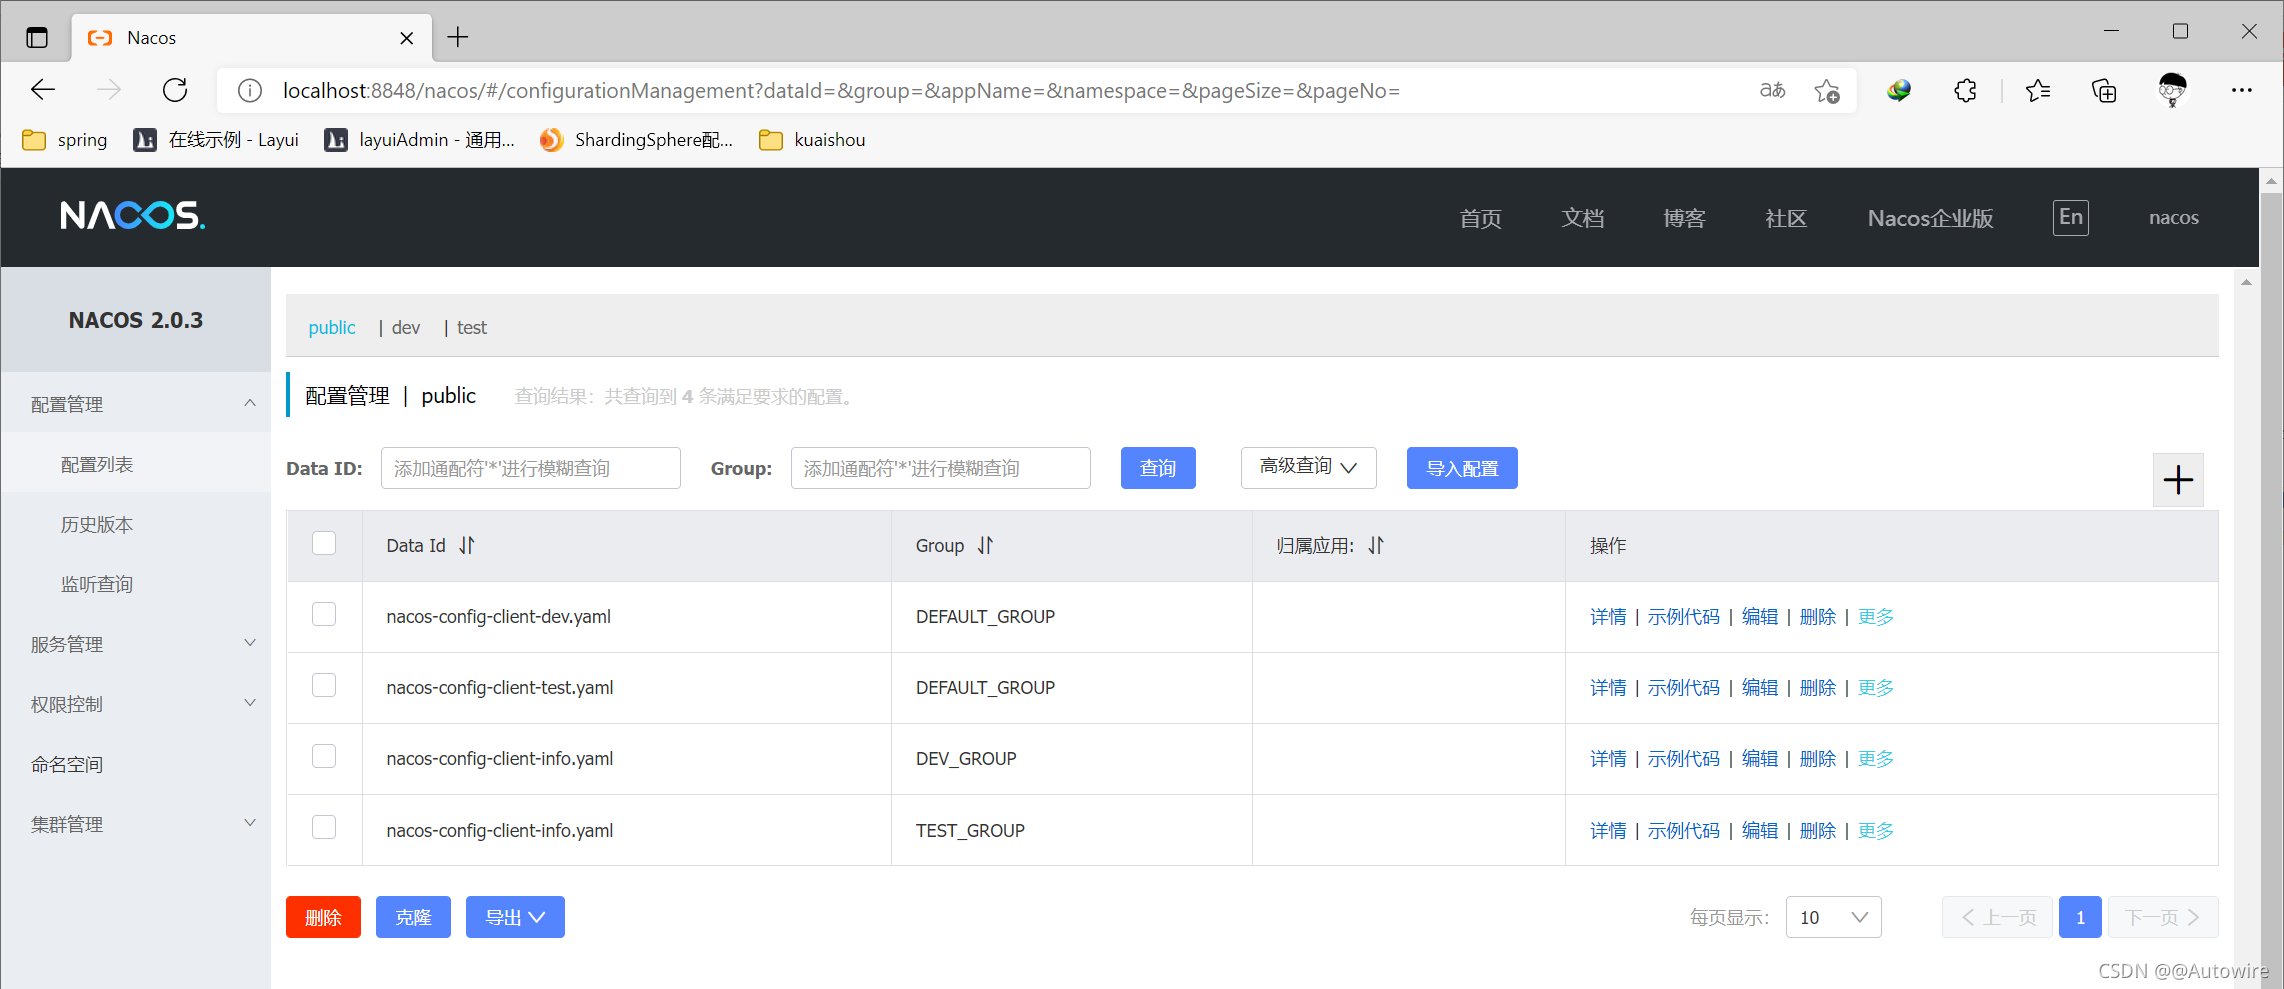The height and width of the screenshot is (989, 2284).
Task: Collapse the 配置管理 sidebar section
Action: click(x=136, y=403)
